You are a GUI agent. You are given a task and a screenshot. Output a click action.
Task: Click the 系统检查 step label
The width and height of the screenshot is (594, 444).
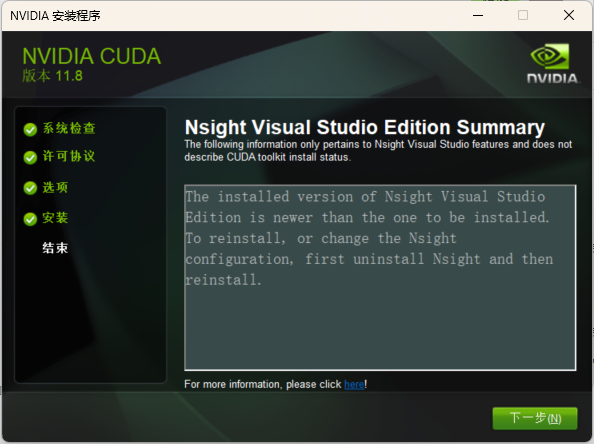(x=69, y=128)
